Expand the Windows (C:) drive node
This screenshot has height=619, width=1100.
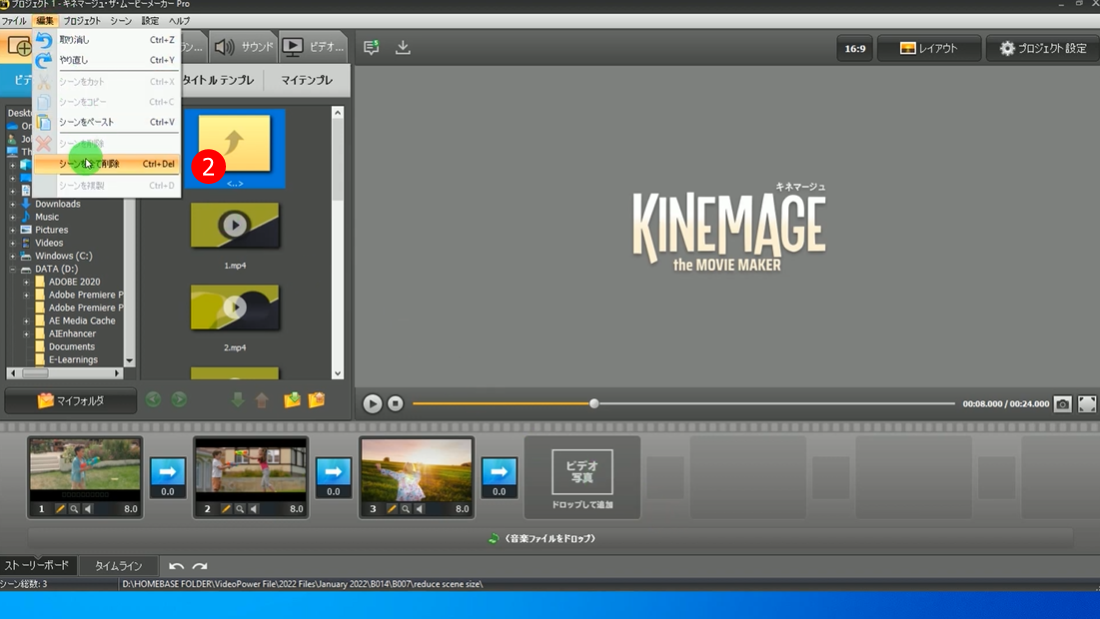click(13, 256)
